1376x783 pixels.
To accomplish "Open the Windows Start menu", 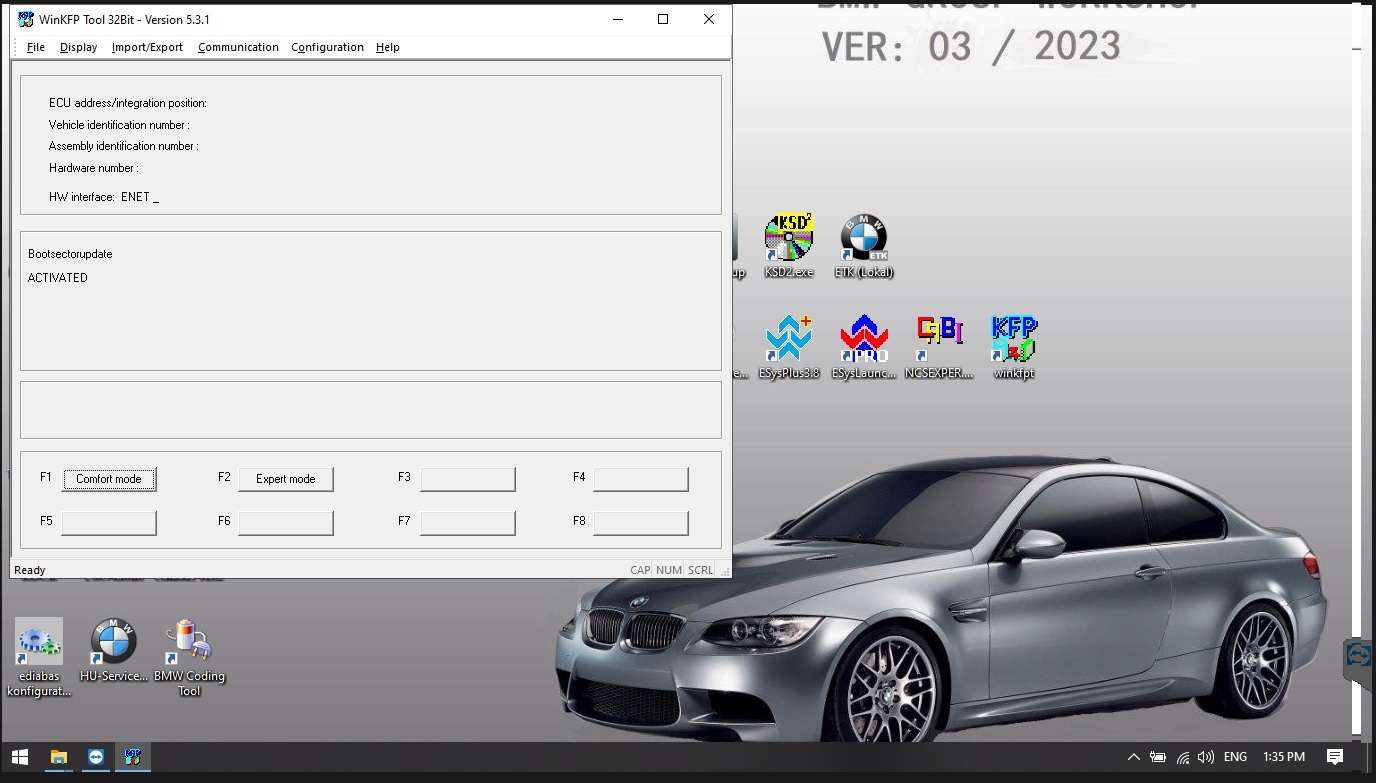I will coord(19,757).
